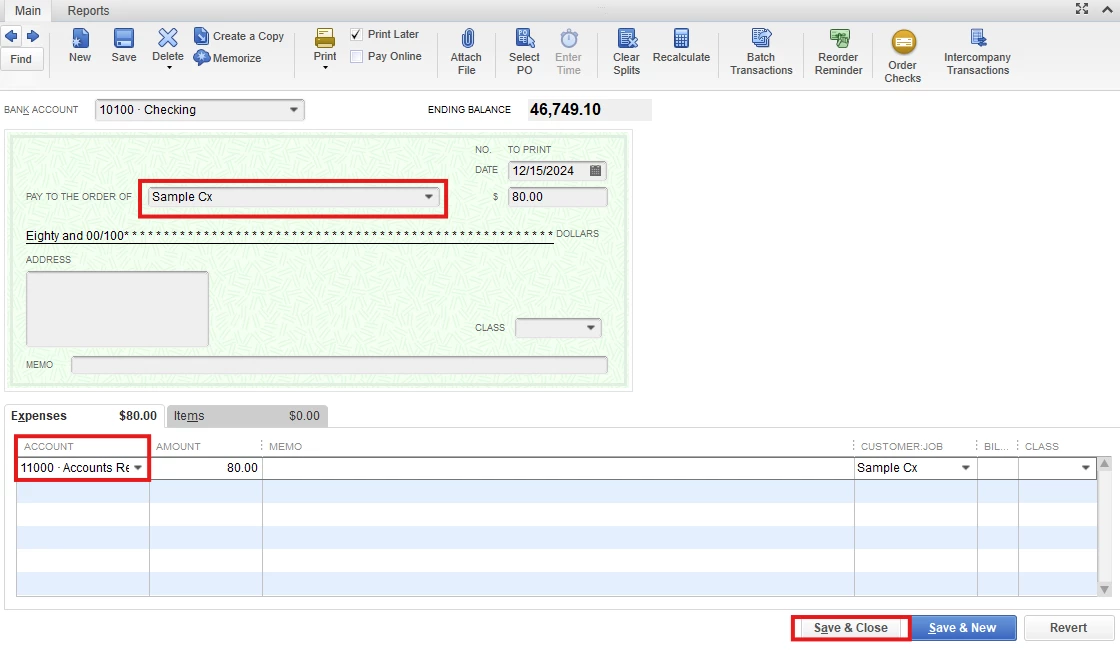The width and height of the screenshot is (1120, 663).
Task: Expand the Bank Account dropdown
Action: 294,109
